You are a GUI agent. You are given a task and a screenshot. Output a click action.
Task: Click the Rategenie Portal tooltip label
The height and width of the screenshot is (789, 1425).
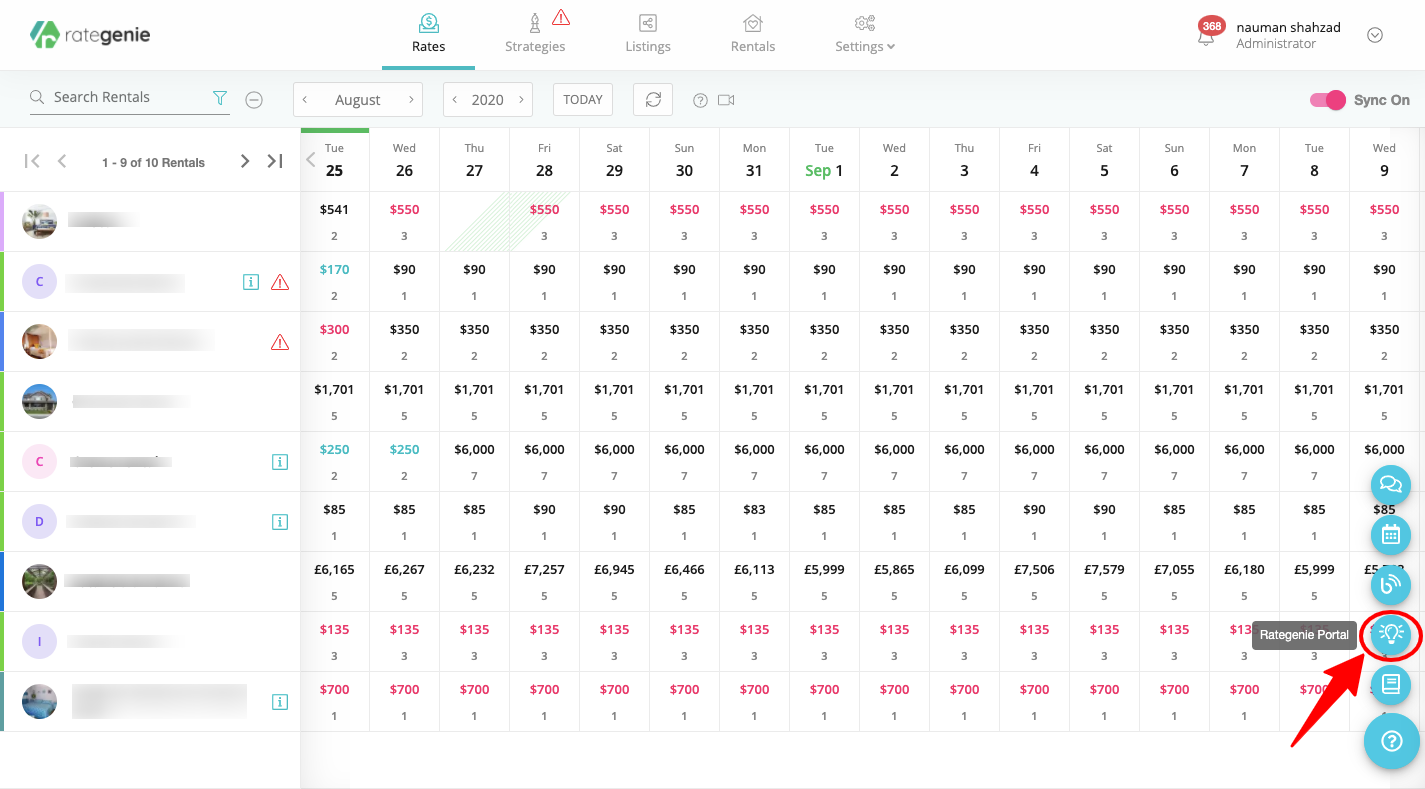[1304, 634]
